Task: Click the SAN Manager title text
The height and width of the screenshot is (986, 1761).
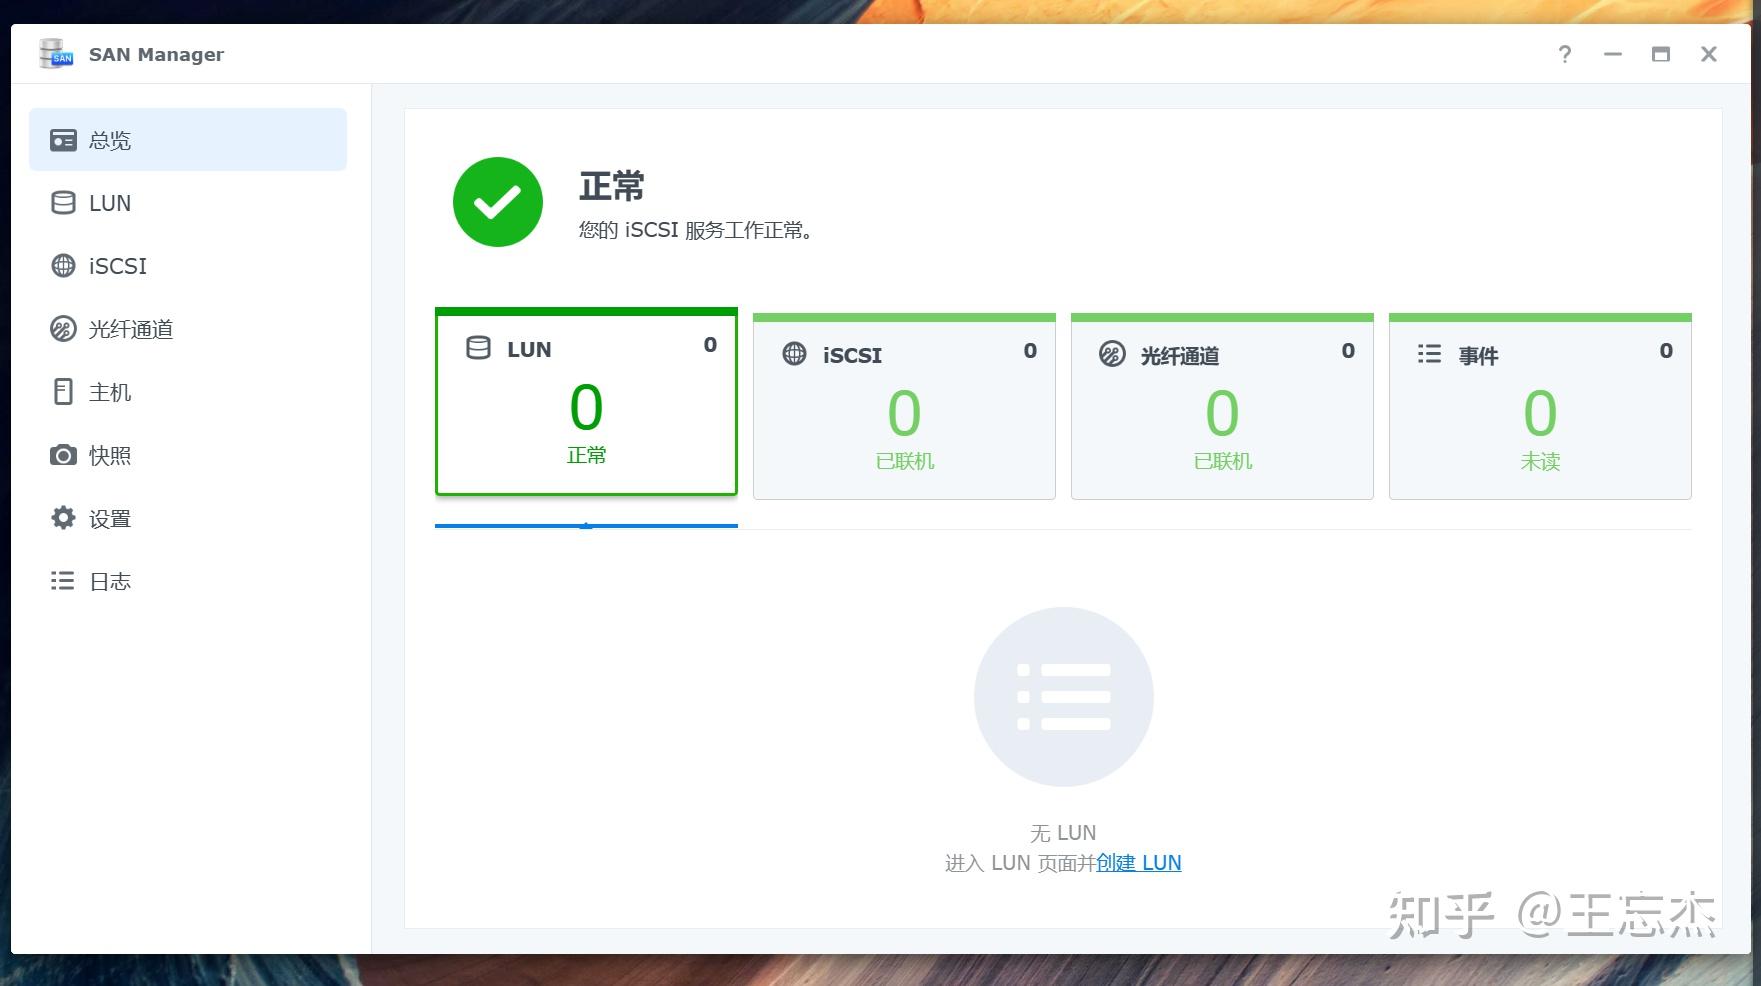Action: (x=156, y=55)
